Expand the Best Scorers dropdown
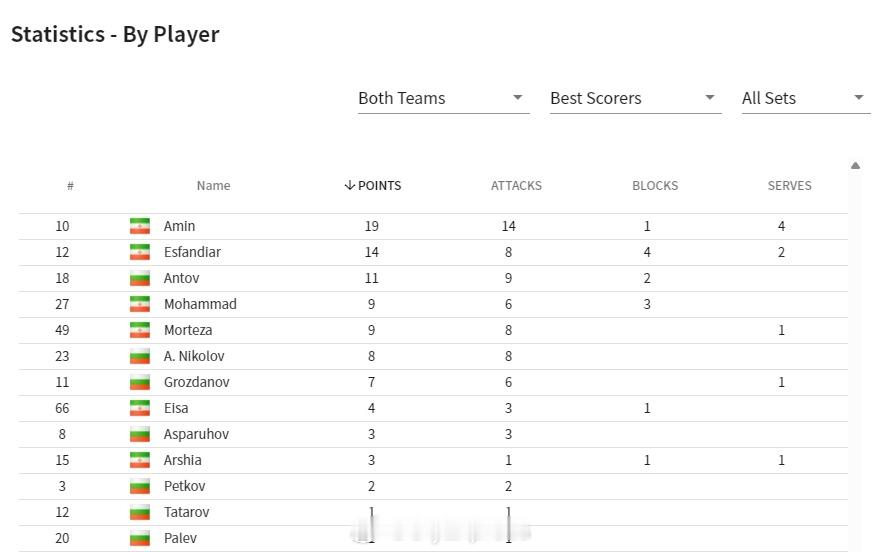 click(635, 98)
